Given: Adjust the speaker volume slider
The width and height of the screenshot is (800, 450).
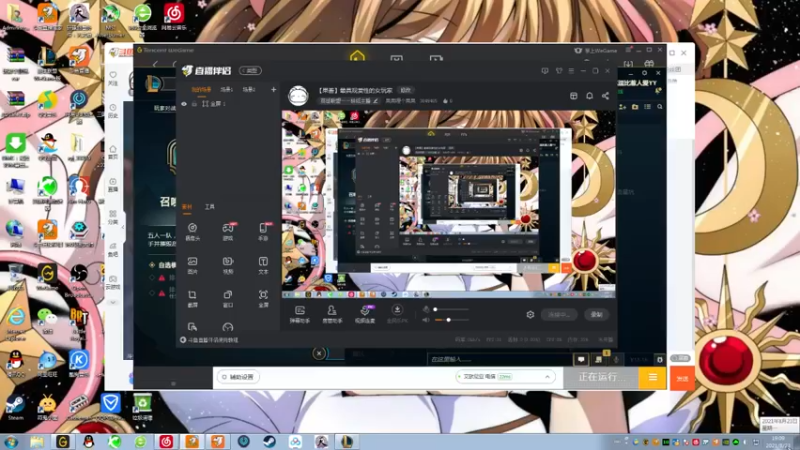Looking at the screenshot, I should [x=452, y=320].
